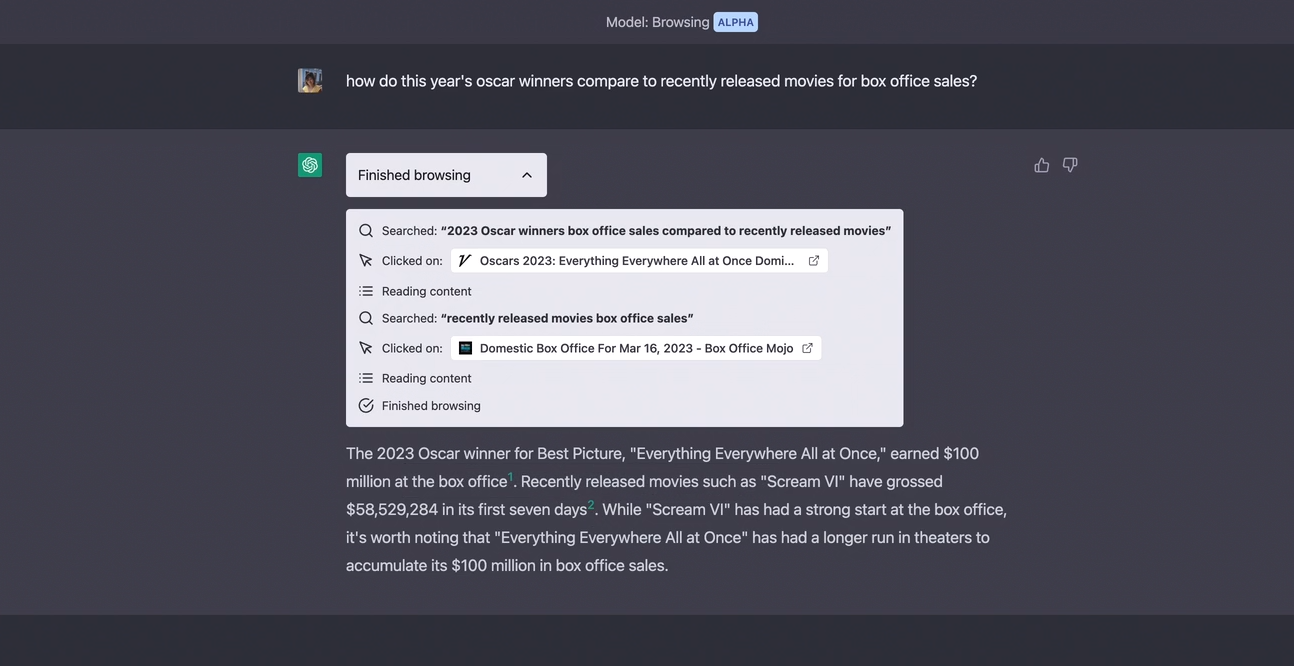This screenshot has height=666, width=1294.
Task: Open the Oscars 2023 Everything Everywhere link
Action: pos(639,261)
